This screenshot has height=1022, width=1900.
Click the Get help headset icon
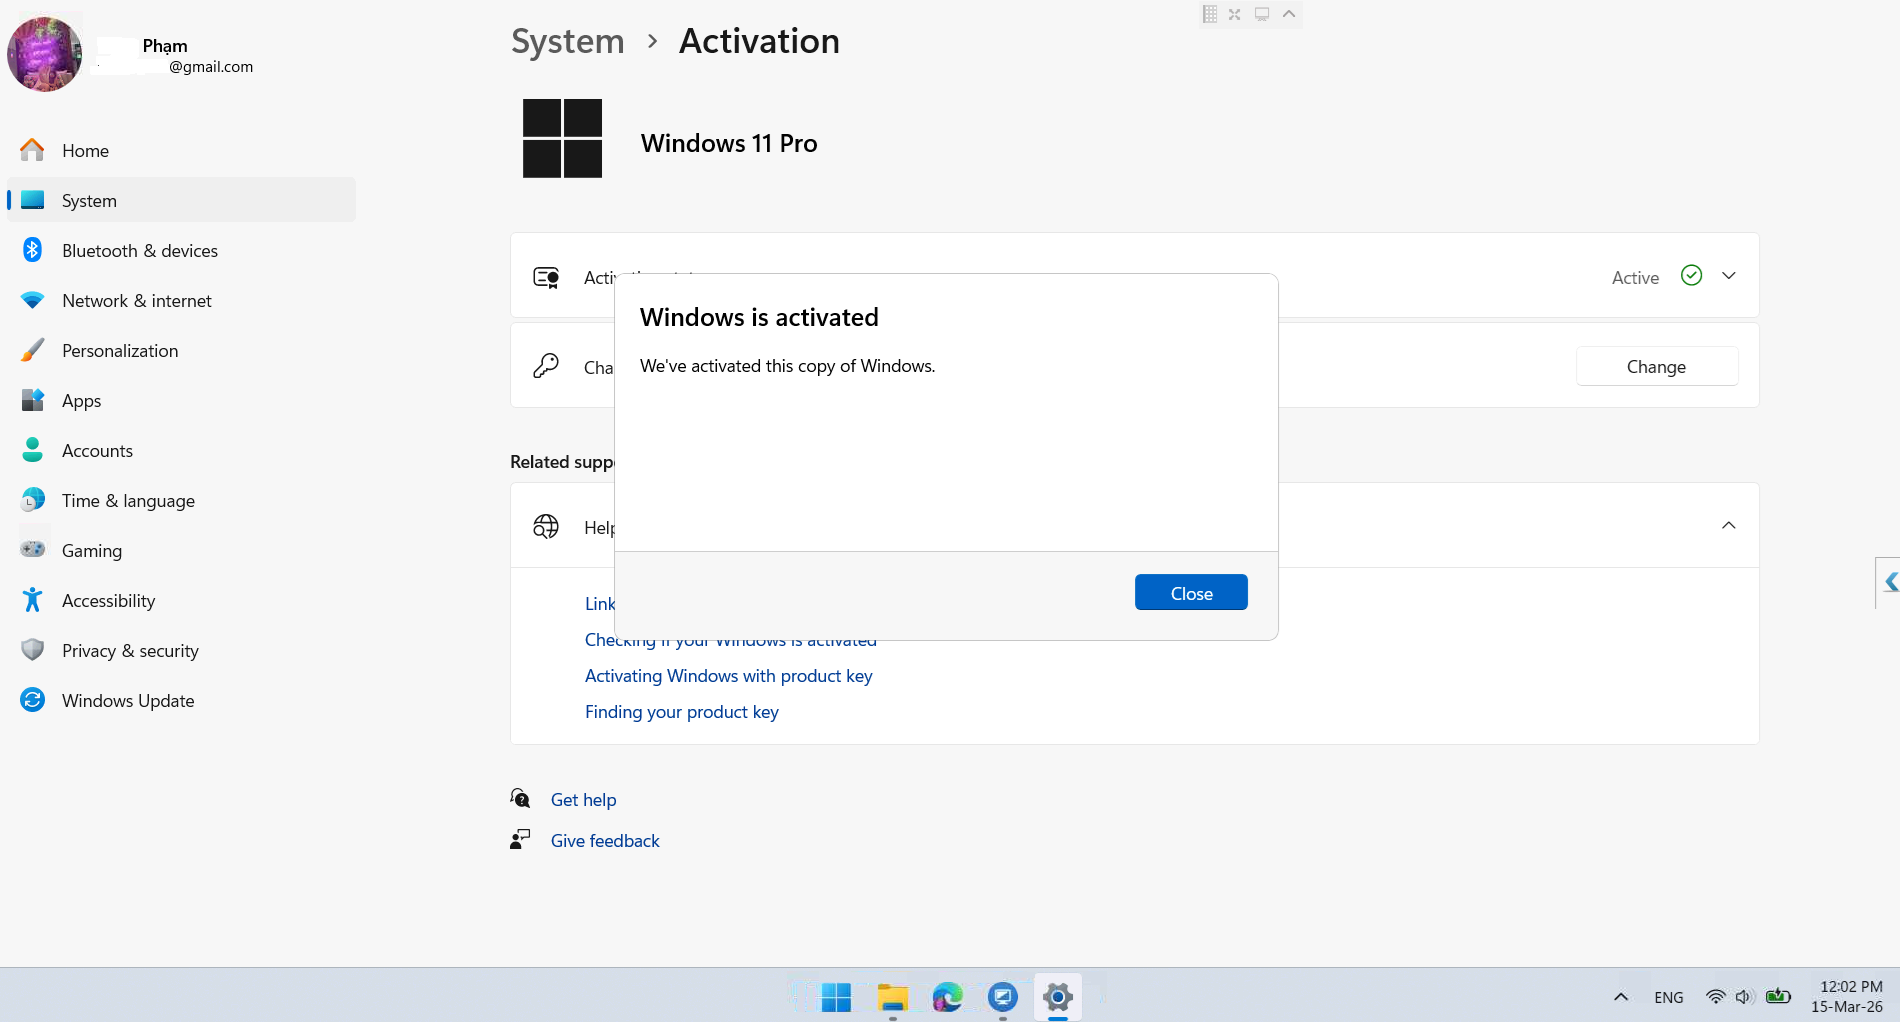point(520,798)
